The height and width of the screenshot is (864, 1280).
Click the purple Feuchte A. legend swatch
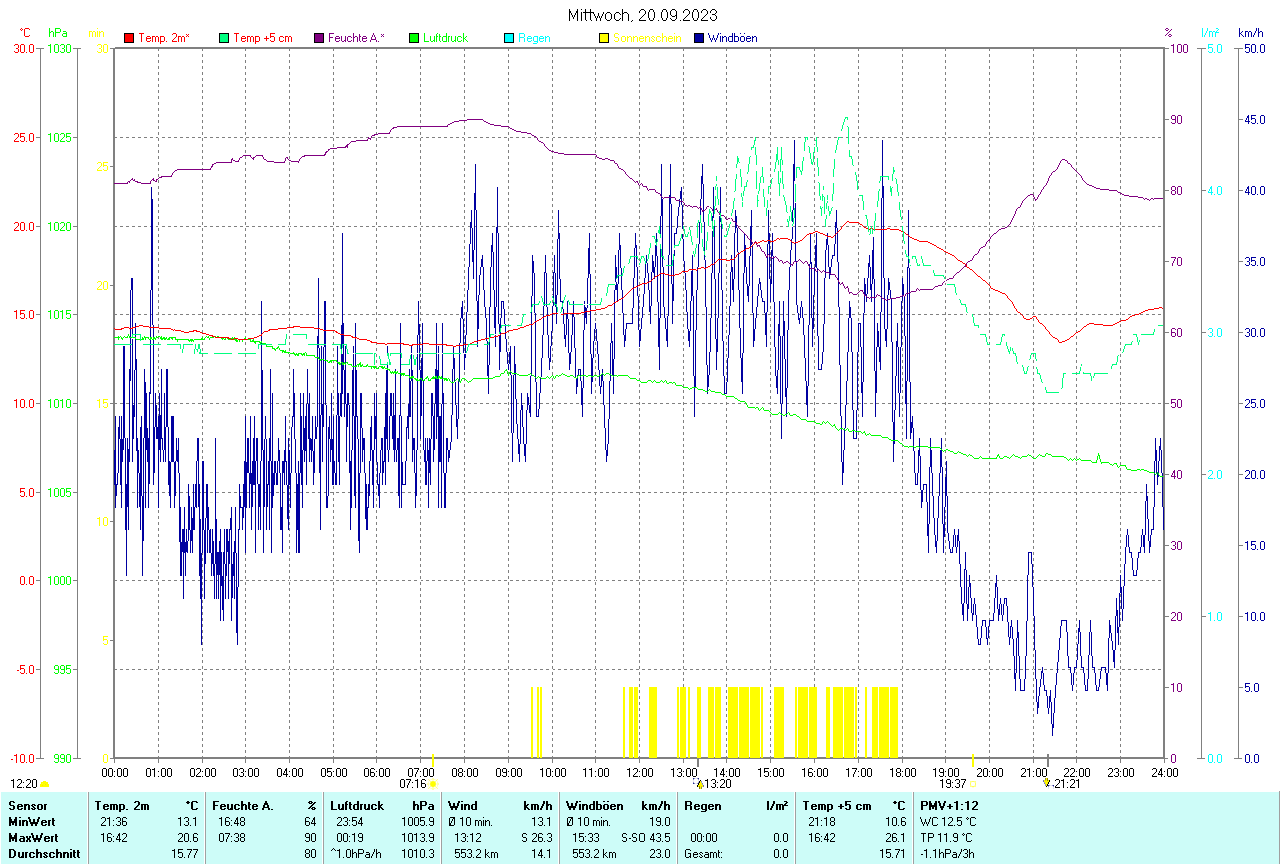pos(318,38)
